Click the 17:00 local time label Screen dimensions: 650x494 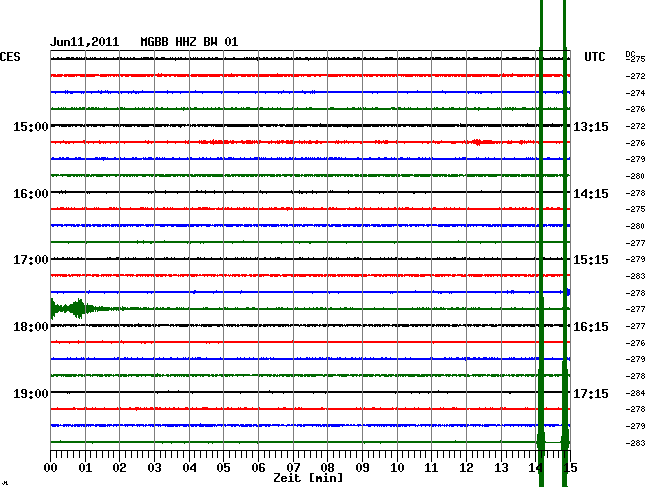coord(31,260)
